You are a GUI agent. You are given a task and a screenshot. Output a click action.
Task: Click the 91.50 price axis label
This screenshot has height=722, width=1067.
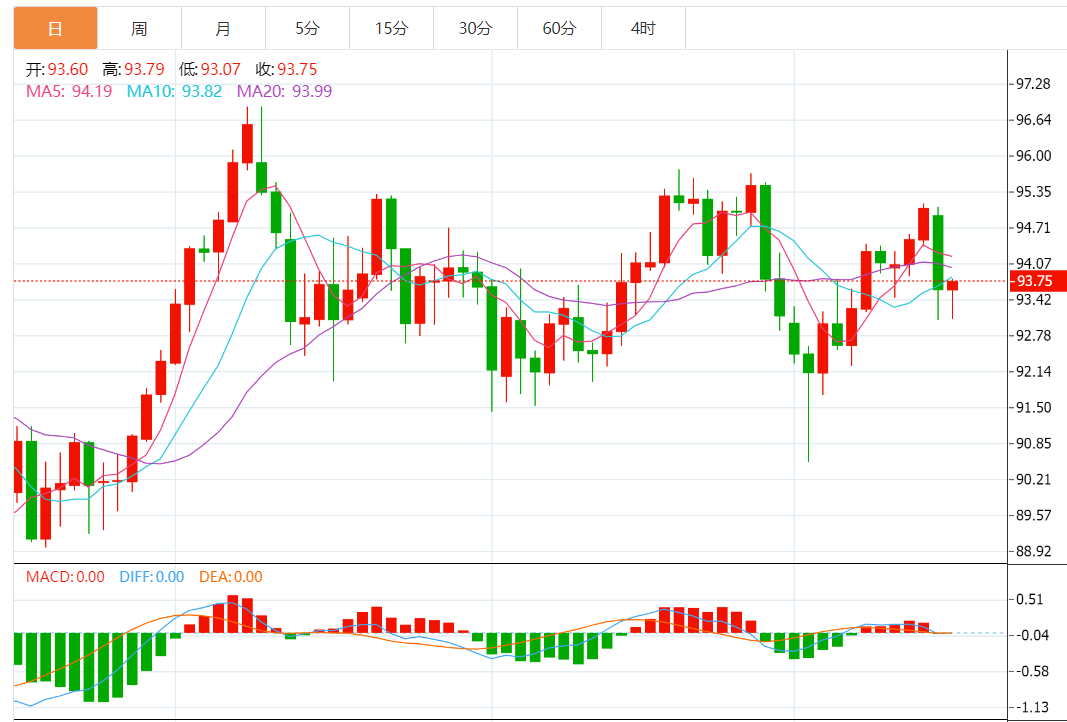(1033, 408)
